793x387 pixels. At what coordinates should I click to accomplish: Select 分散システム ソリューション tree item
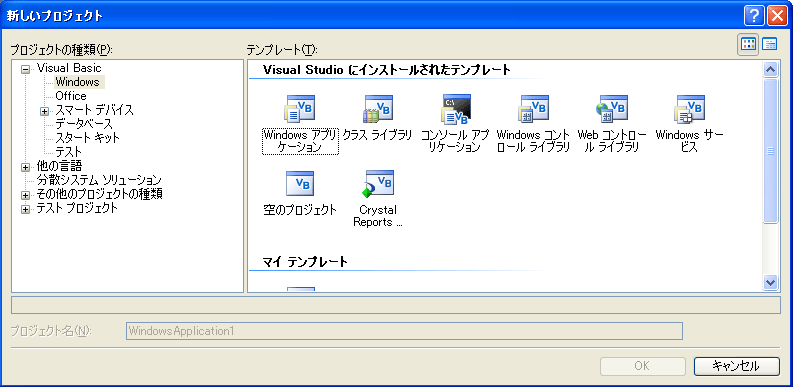click(99, 180)
